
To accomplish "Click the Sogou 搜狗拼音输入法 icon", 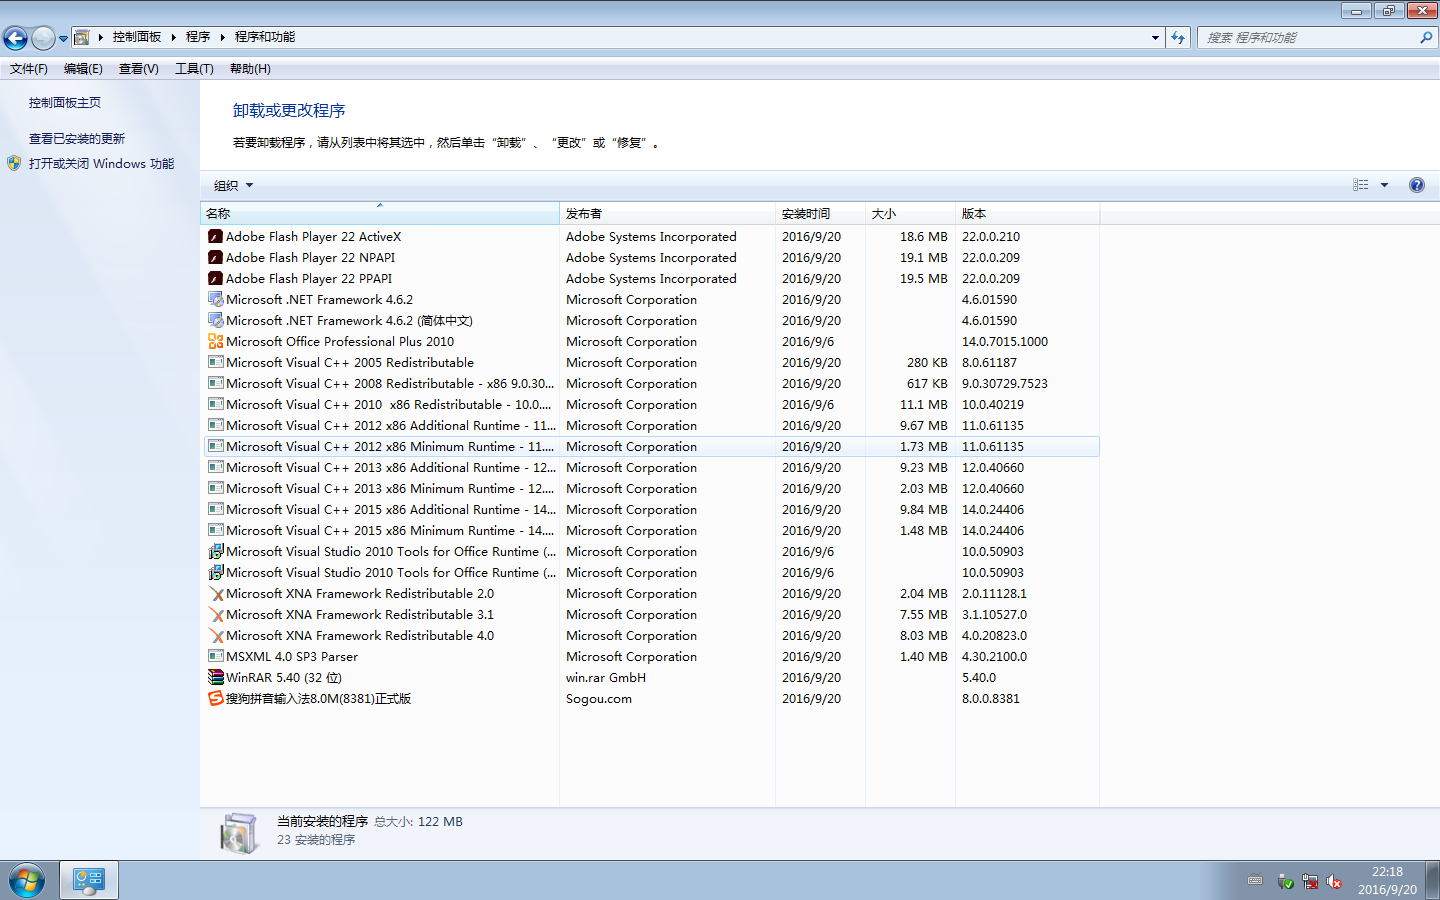I will point(215,699).
